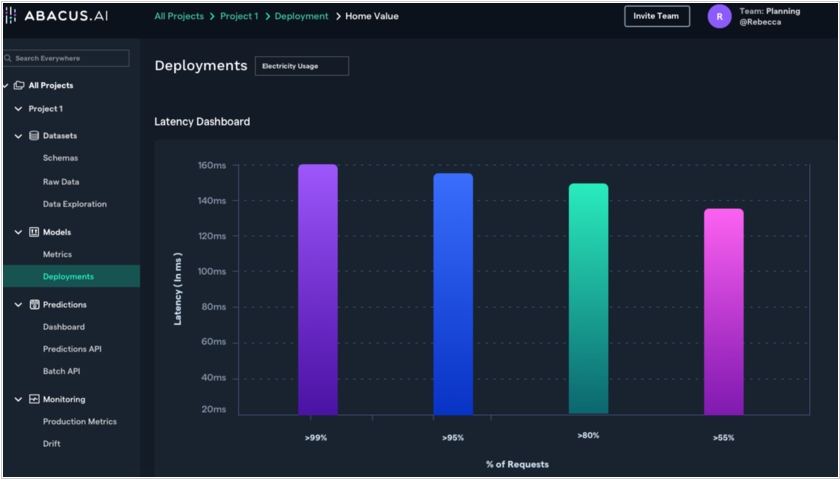
Task: Click the search magnifier icon
Action: pyautogui.click(x=8, y=59)
